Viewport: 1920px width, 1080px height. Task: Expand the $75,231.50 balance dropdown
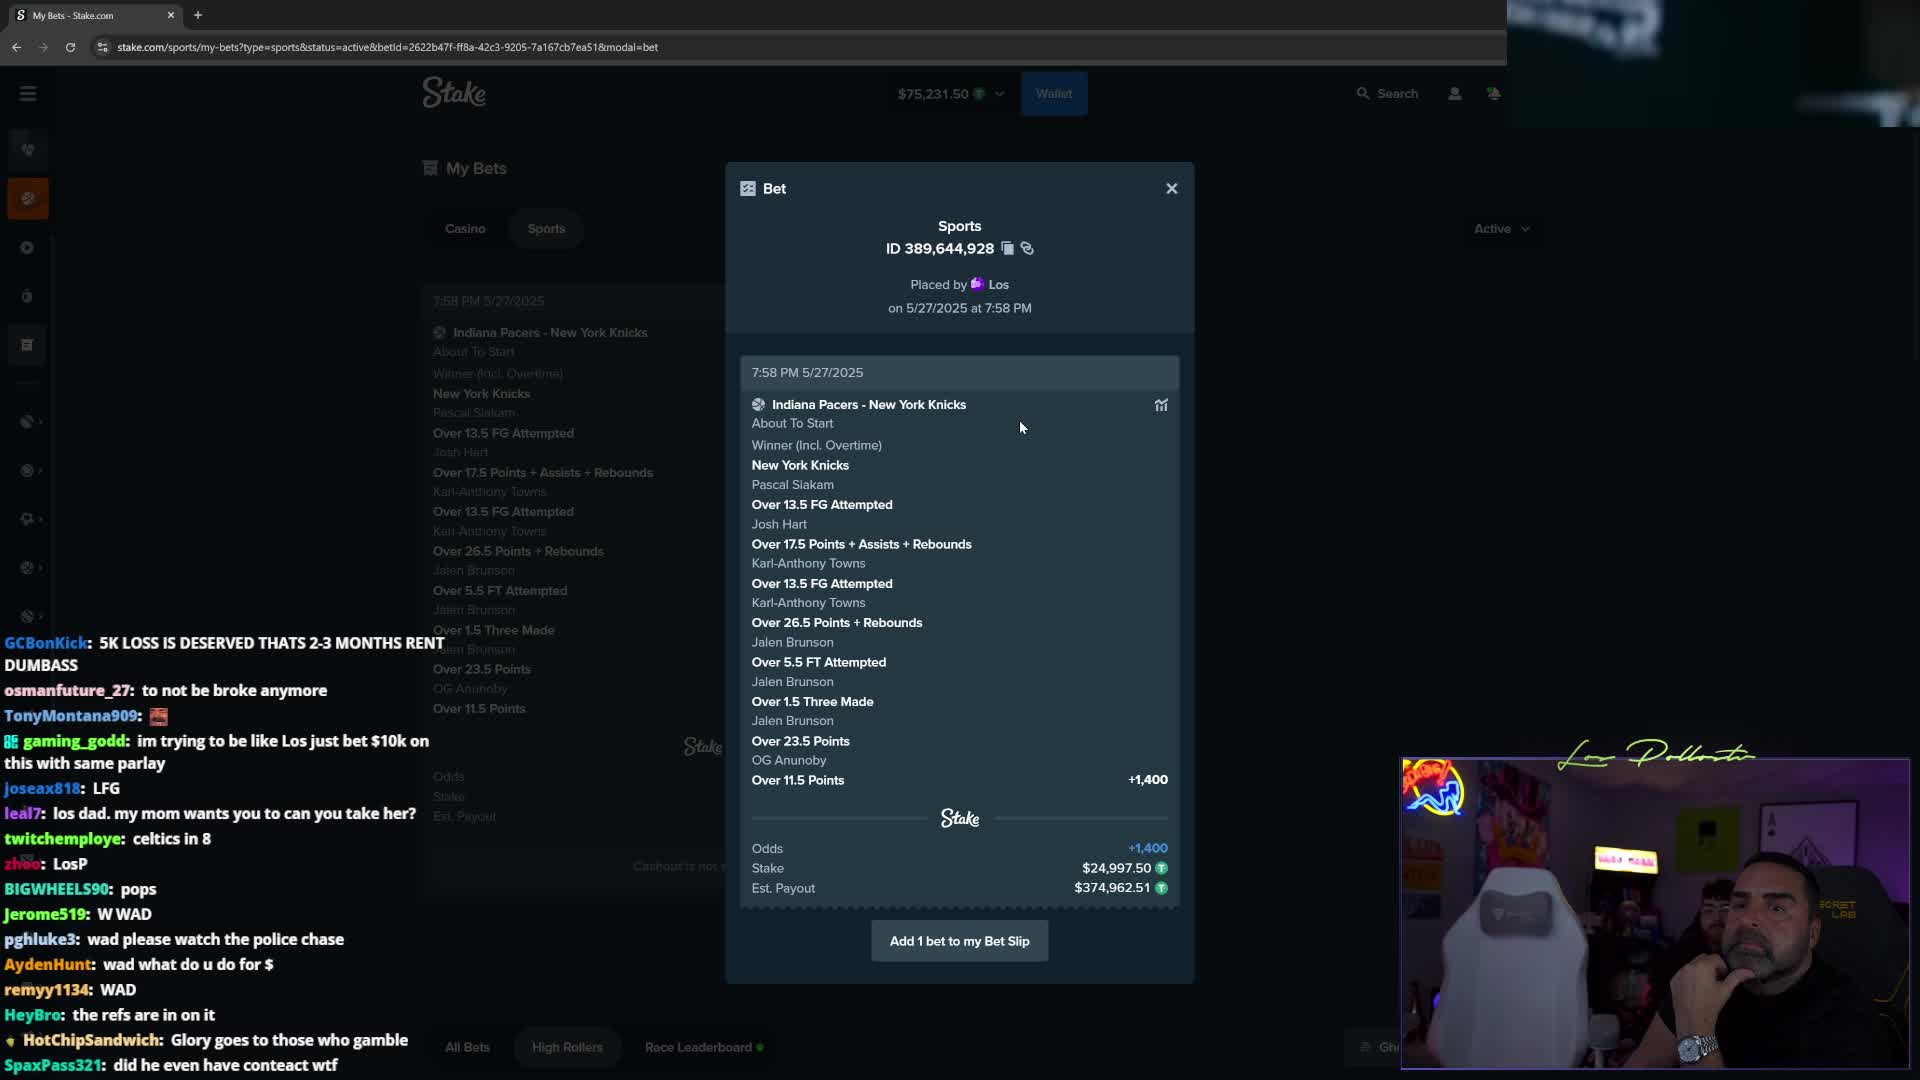pyautogui.click(x=950, y=94)
